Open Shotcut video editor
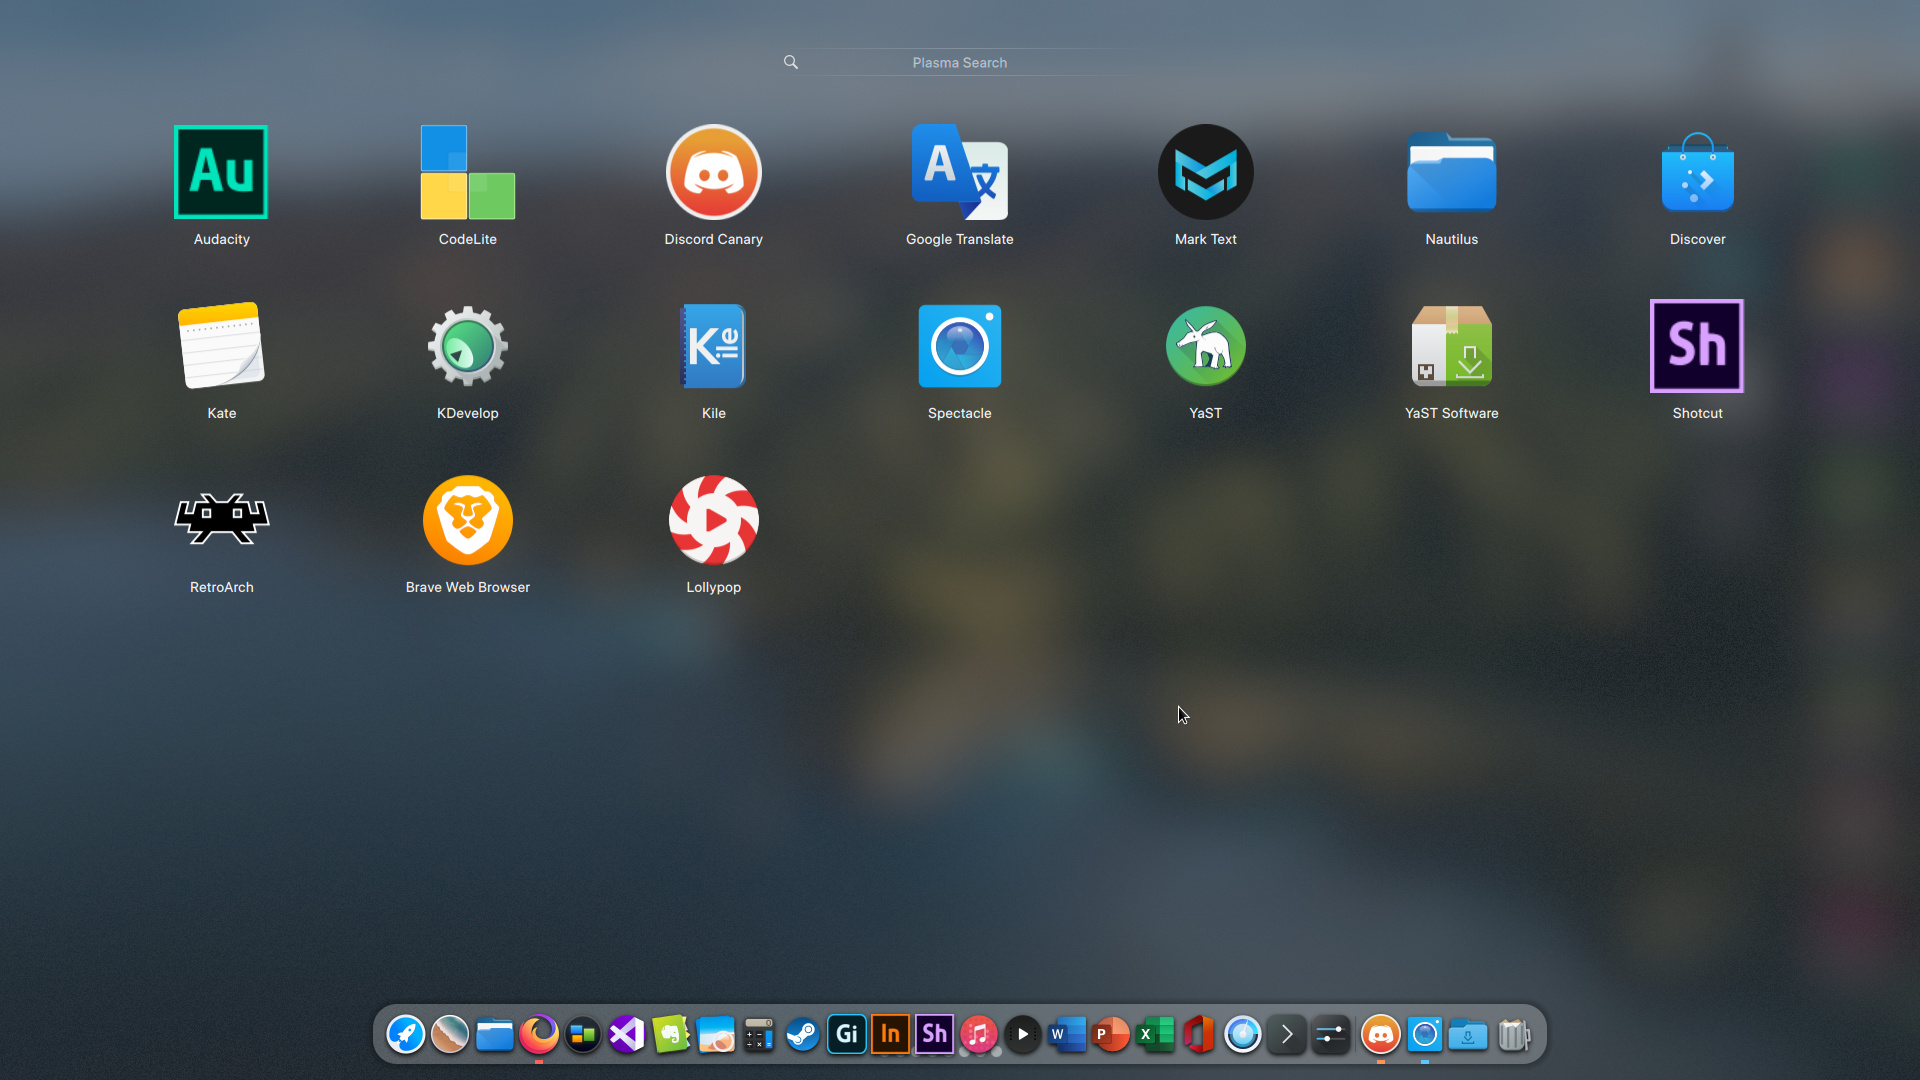1920x1080 pixels. coord(1697,346)
